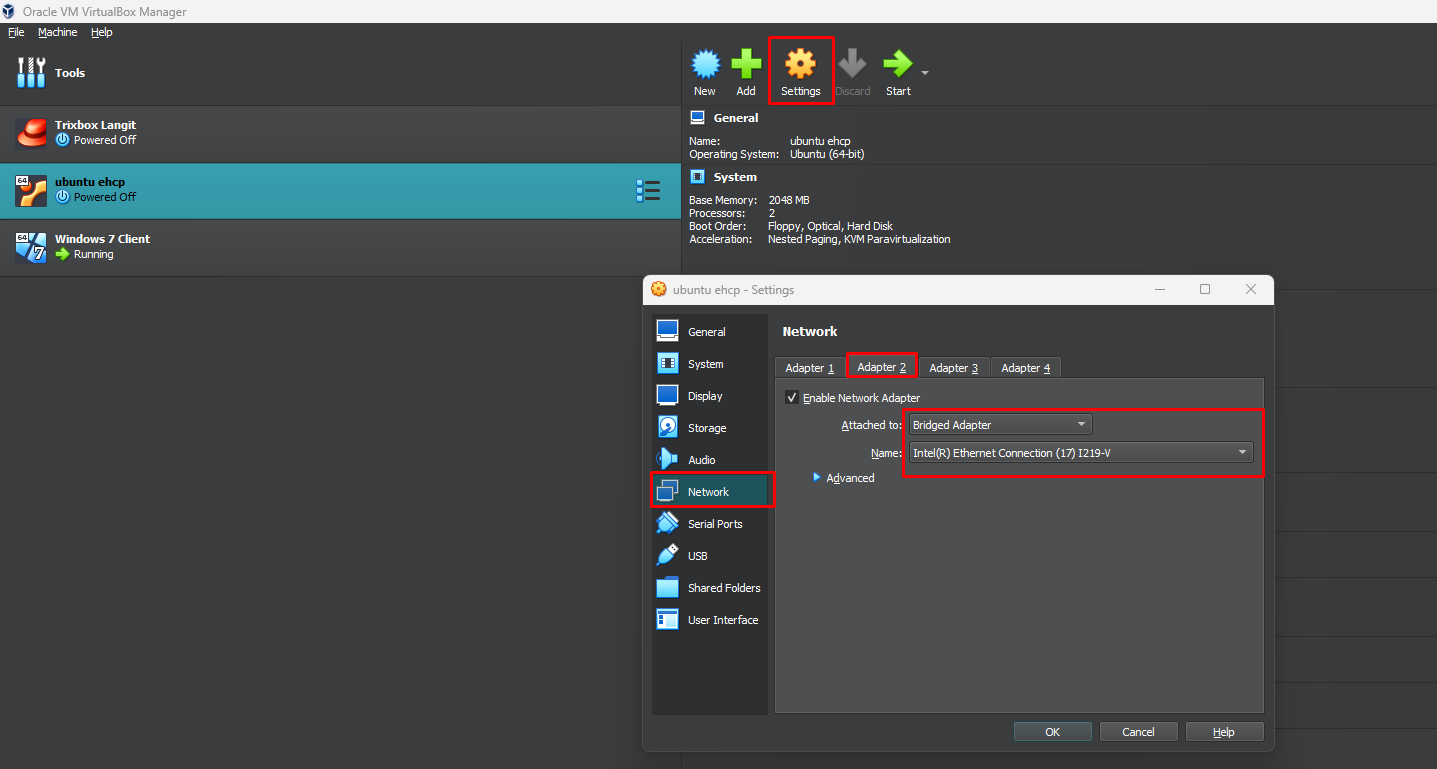1437x769 pixels.
Task: Click OK in Settings dialog
Action: click(1053, 732)
